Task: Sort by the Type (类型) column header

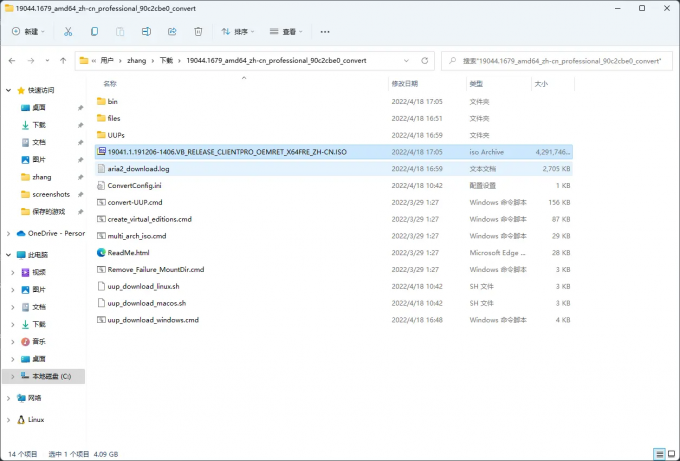Action: click(x=476, y=84)
